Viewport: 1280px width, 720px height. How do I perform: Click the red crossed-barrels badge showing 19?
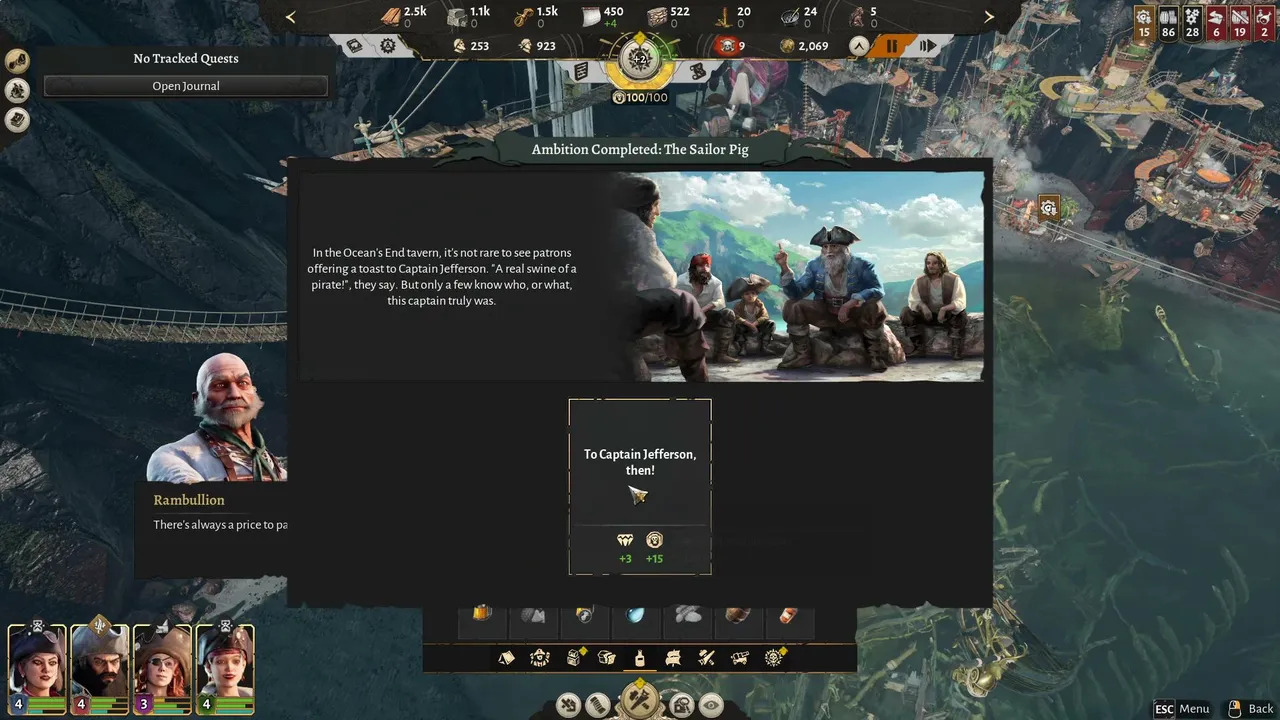click(x=1240, y=23)
